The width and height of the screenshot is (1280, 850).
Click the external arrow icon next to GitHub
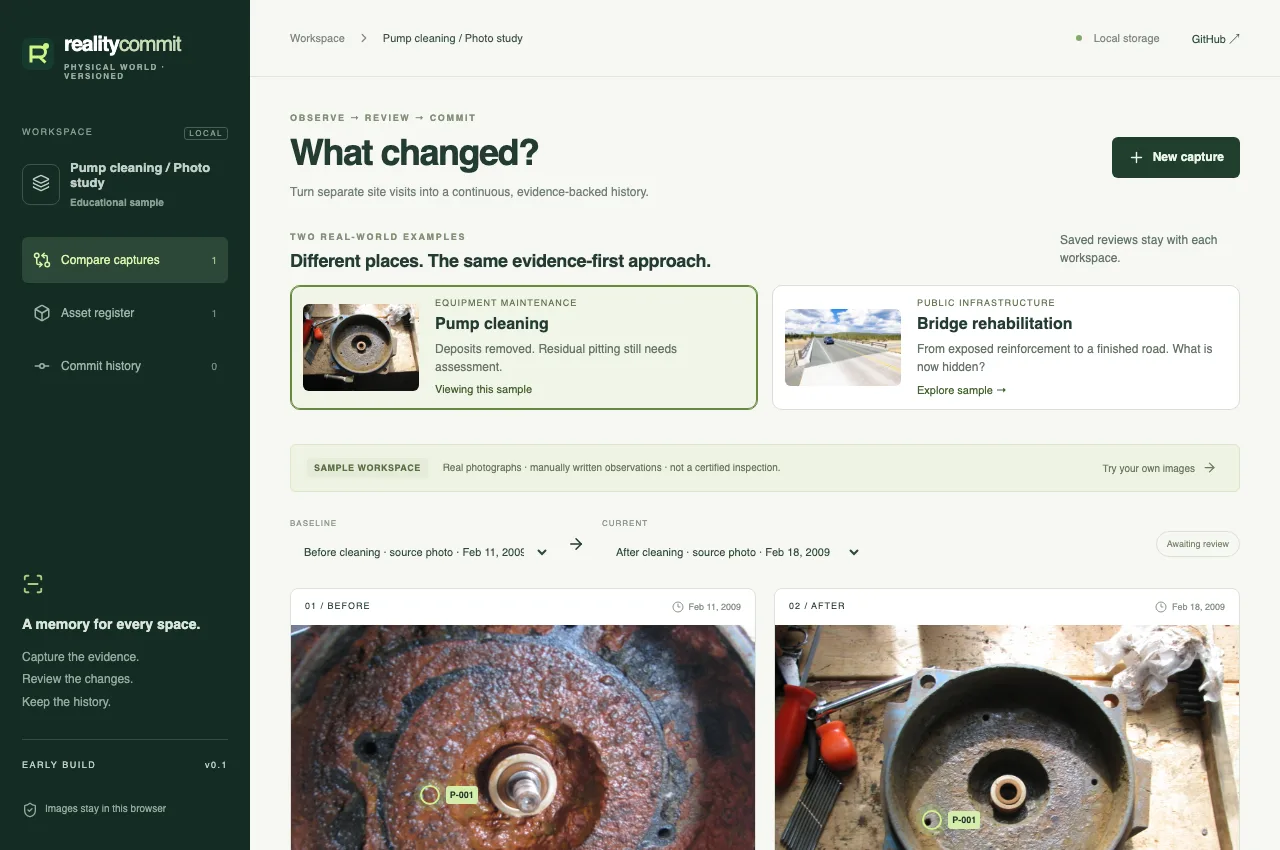point(1235,39)
